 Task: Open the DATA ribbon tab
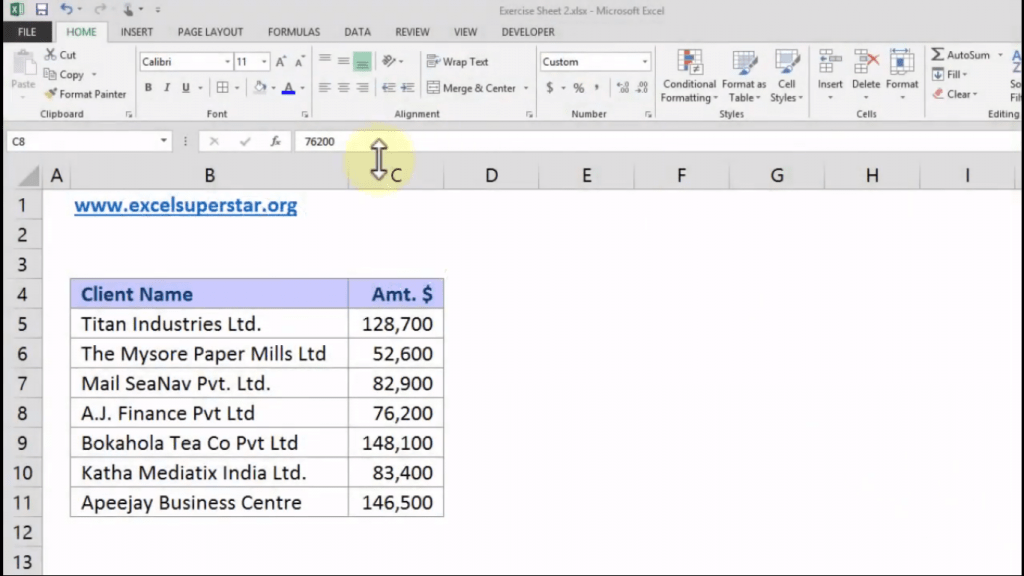357,31
